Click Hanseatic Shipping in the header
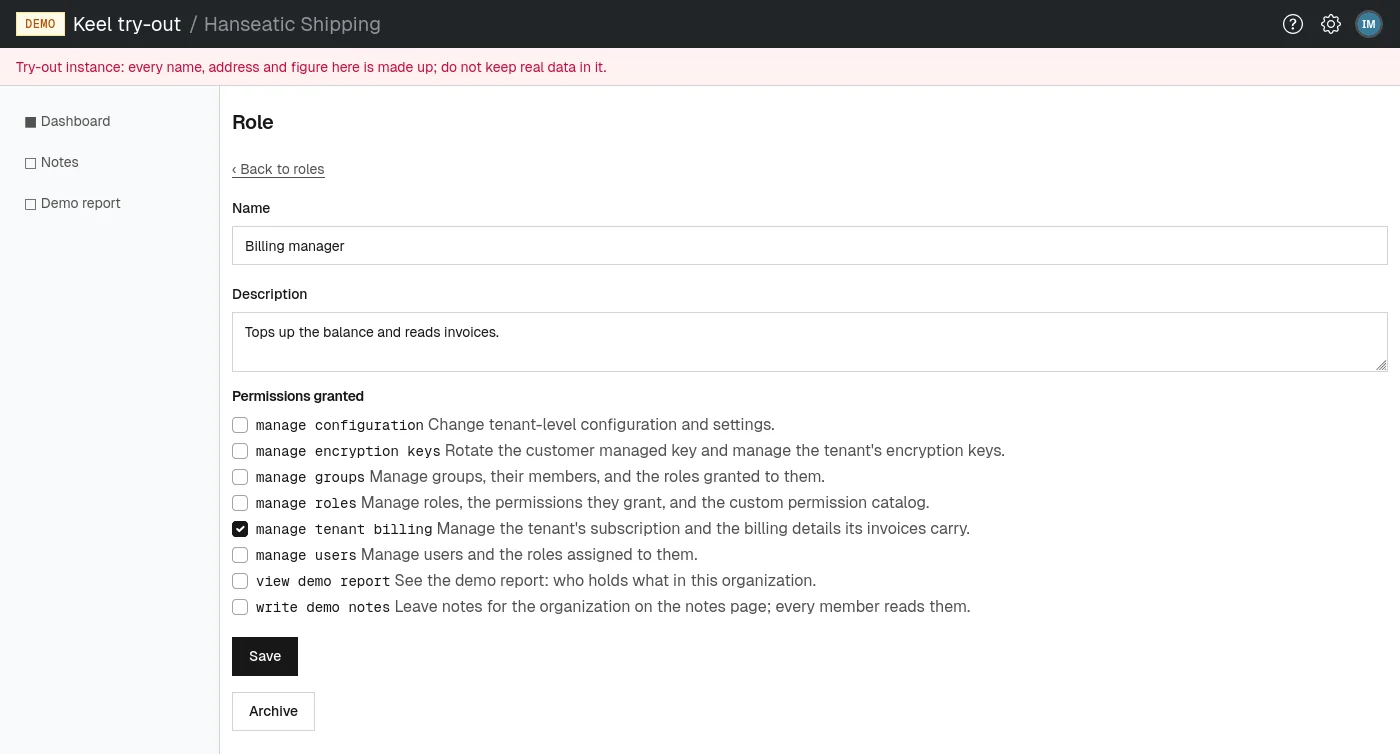1400x754 pixels. [x=292, y=24]
